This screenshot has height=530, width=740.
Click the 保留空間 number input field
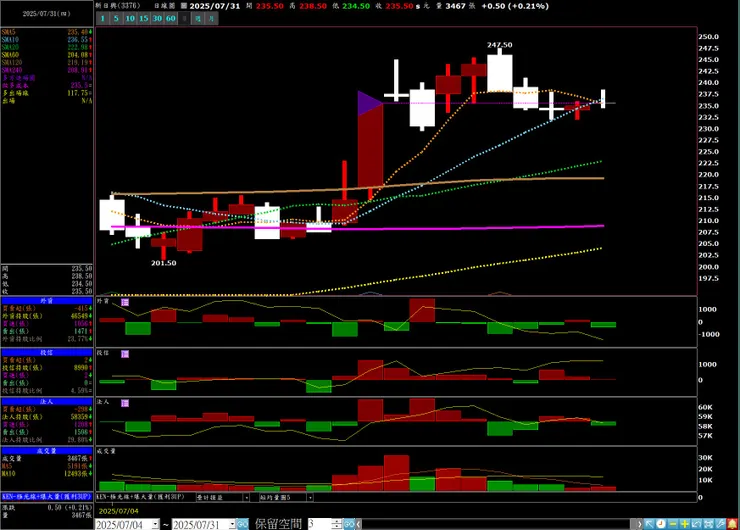[320, 524]
